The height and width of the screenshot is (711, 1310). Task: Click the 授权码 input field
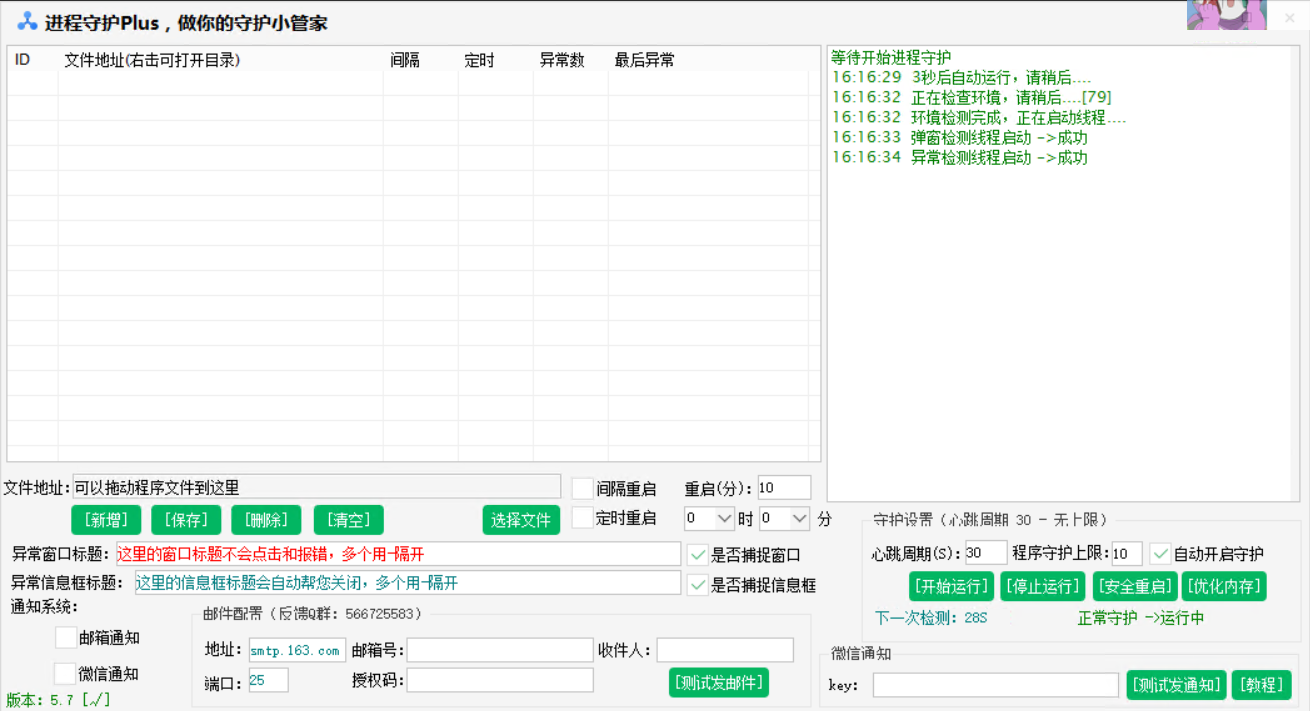click(x=500, y=680)
